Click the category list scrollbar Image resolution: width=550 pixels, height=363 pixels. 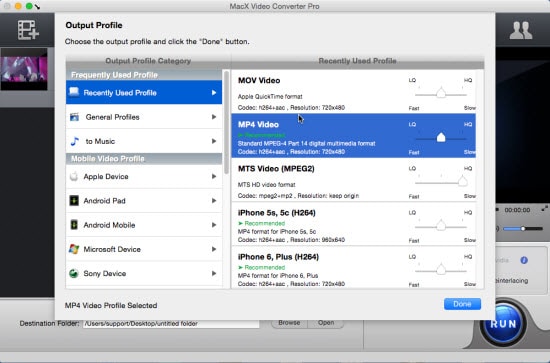(x=226, y=122)
